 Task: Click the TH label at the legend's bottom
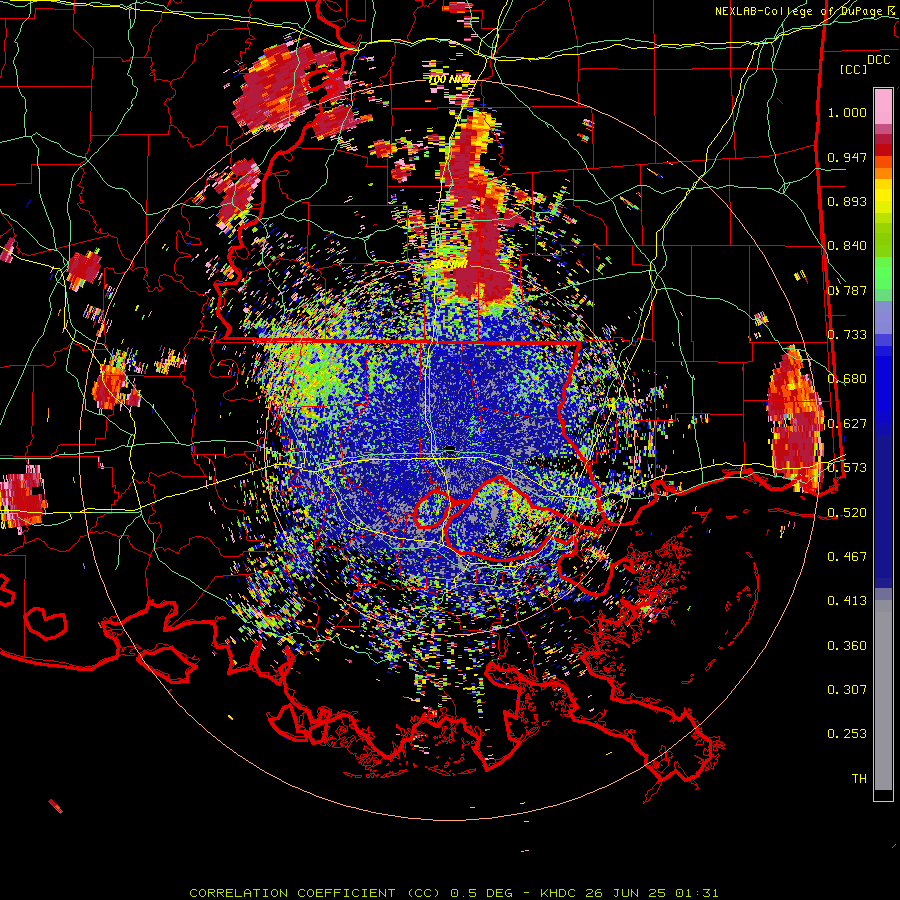point(859,779)
